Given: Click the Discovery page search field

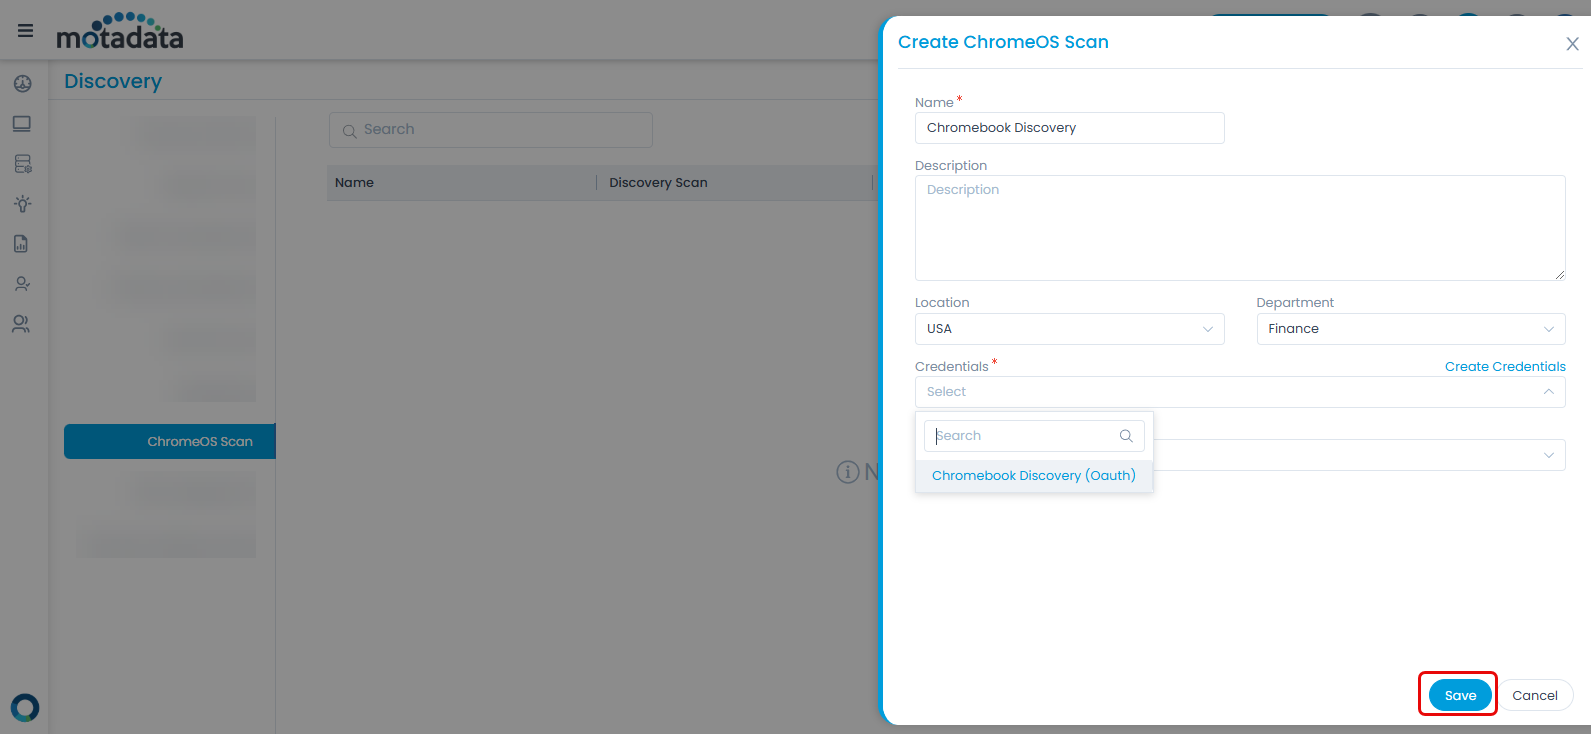Looking at the screenshot, I should coord(490,130).
